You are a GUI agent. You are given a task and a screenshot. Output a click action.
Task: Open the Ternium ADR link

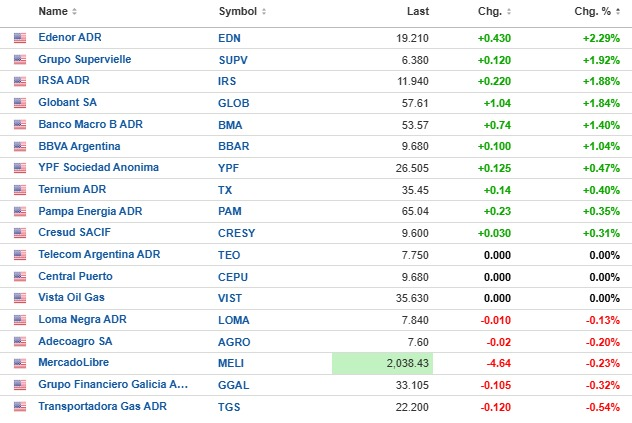pos(72,189)
